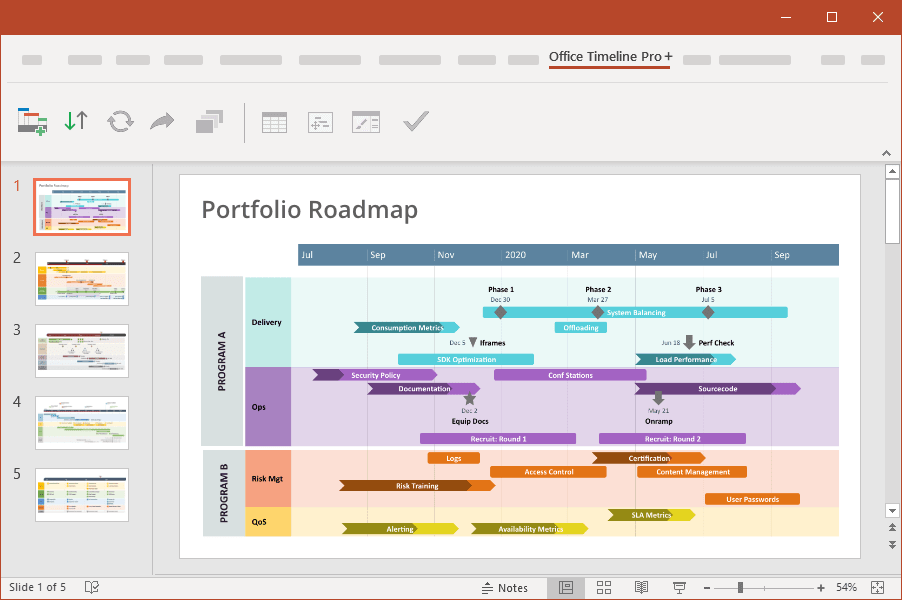Open the Style edit icon on the toolbar
The image size is (902, 600).
point(365,121)
